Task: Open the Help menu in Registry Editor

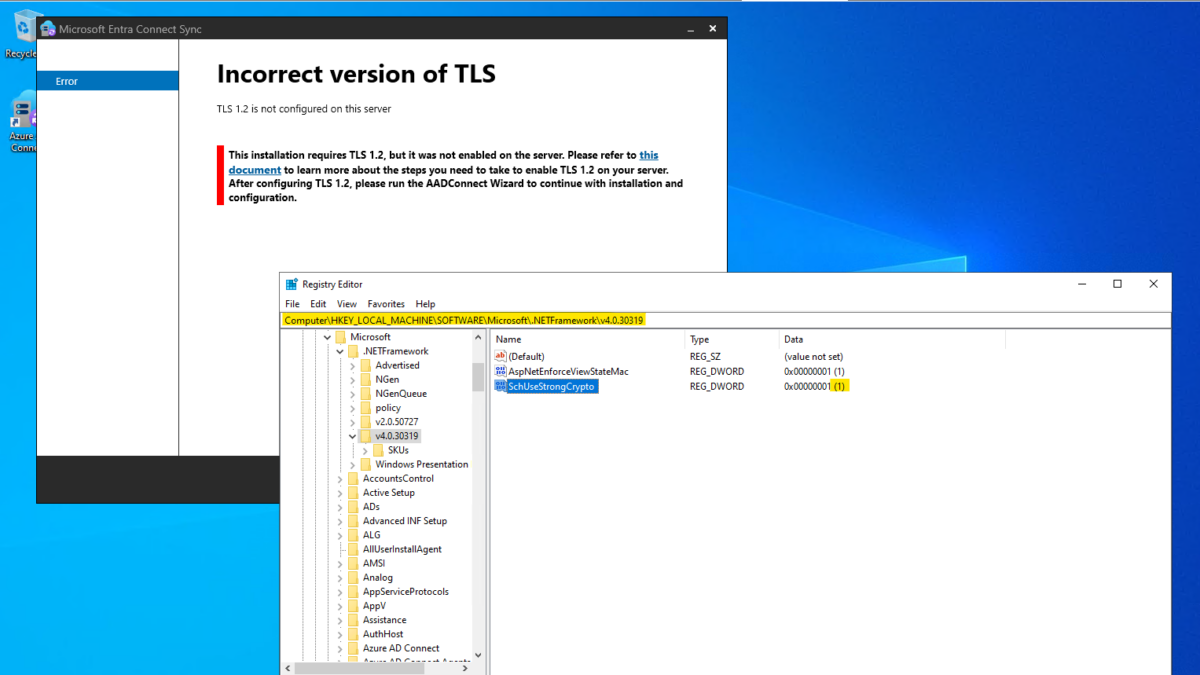Action: pyautogui.click(x=425, y=304)
